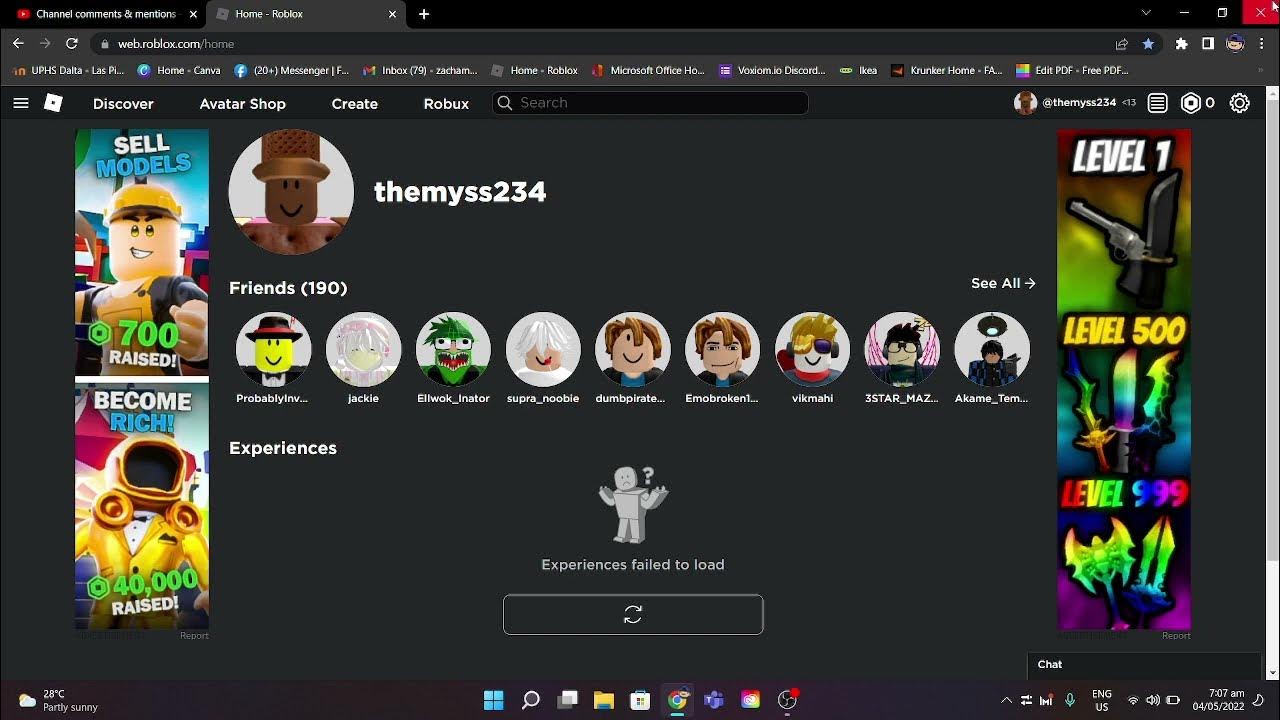
Task: Open jackie friend avatar
Action: point(363,349)
